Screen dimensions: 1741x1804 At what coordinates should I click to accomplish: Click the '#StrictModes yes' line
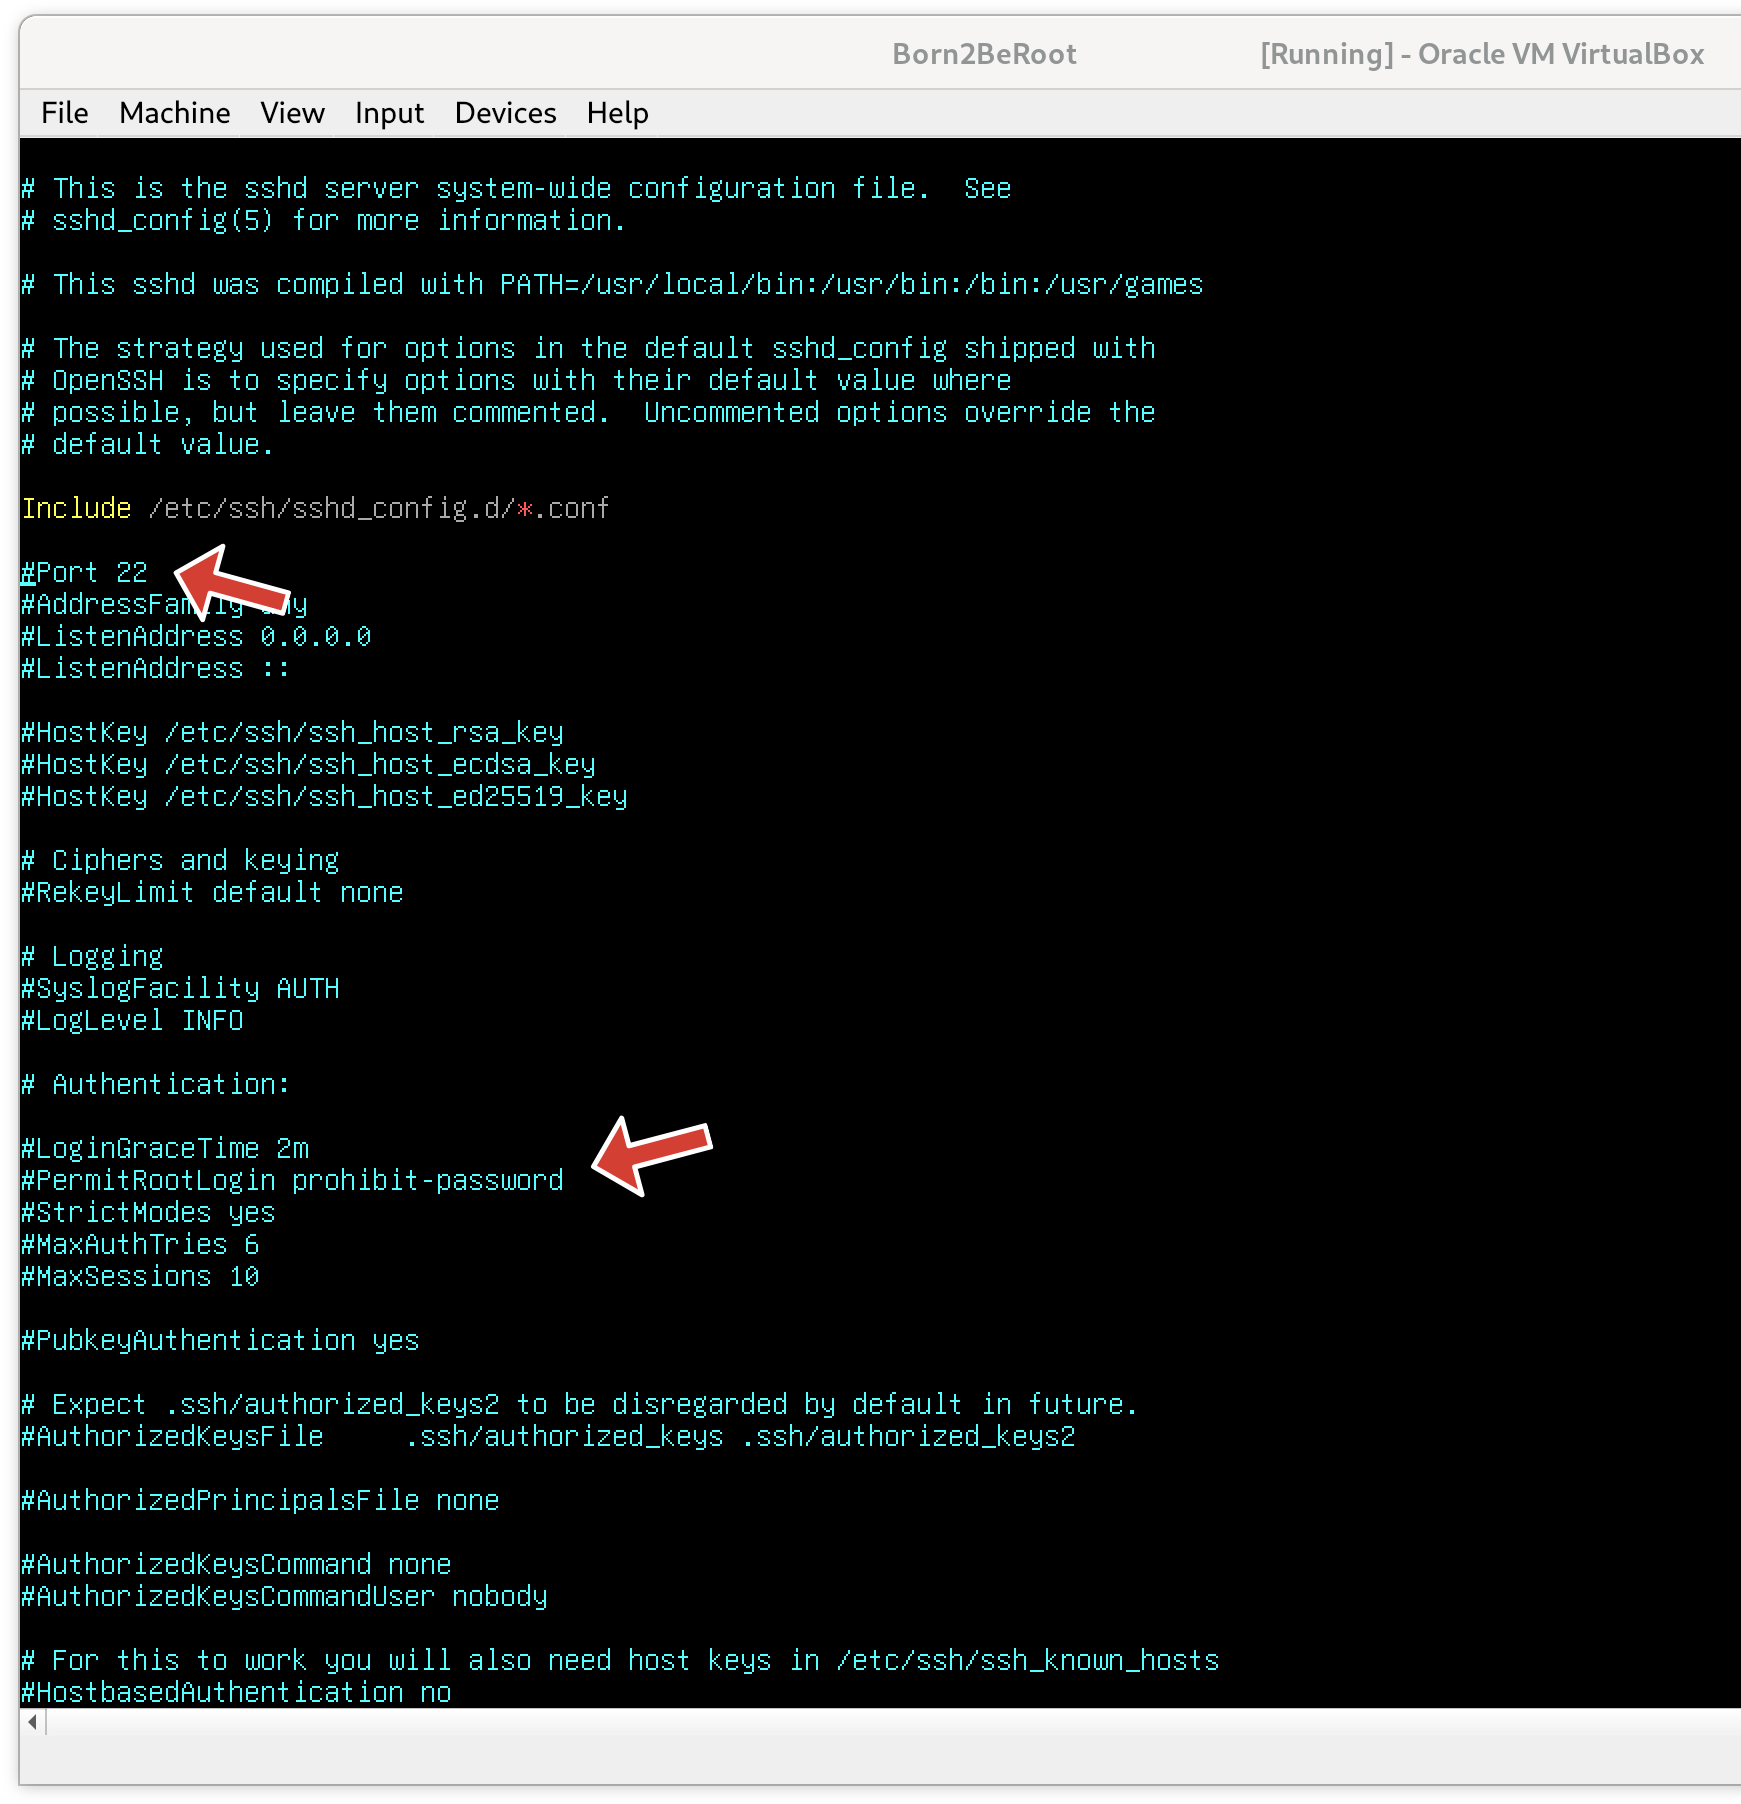pos(149,1212)
